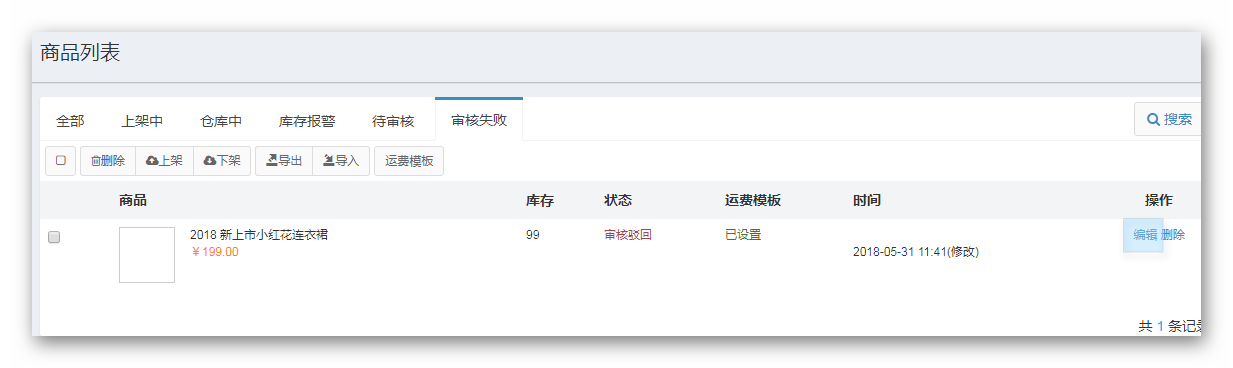The width and height of the screenshot is (1233, 368).
Task: Select the 待审核 tab
Action: pos(393,121)
